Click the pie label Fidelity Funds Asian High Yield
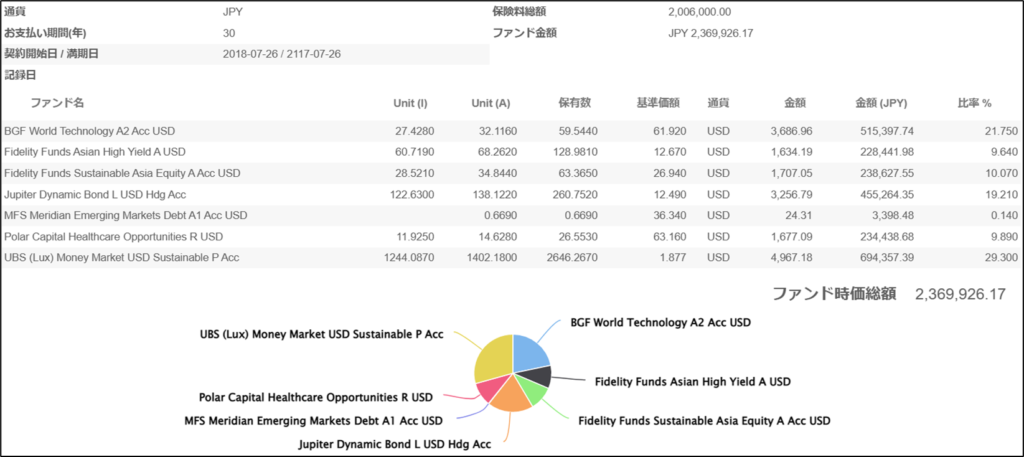The width and height of the screenshot is (1024, 457). pos(693,381)
